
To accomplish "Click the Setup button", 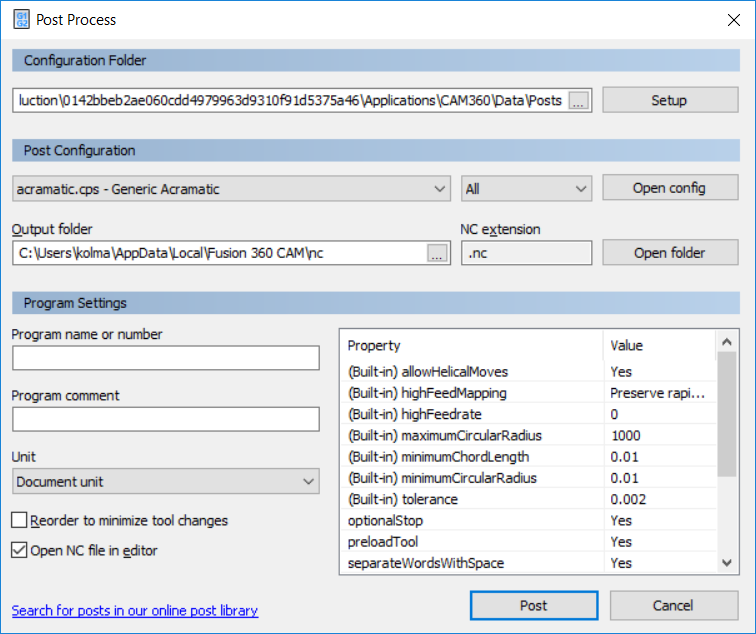I will 669,100.
